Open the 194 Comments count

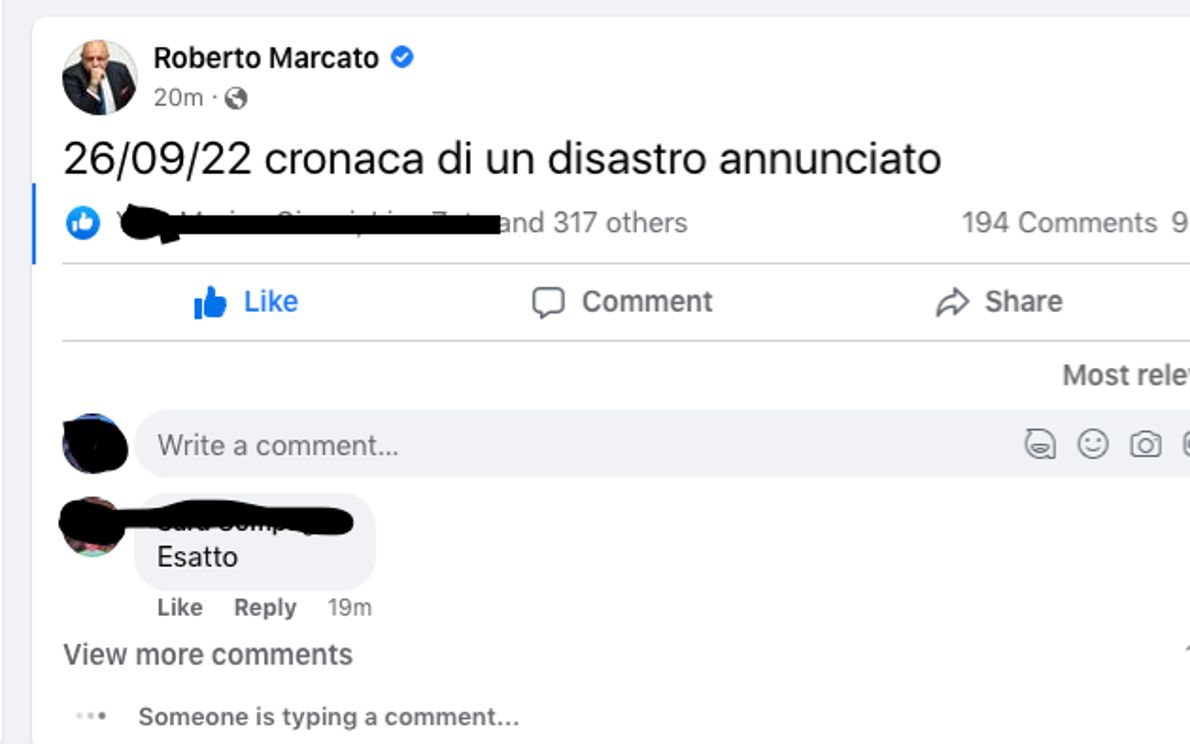(1059, 223)
